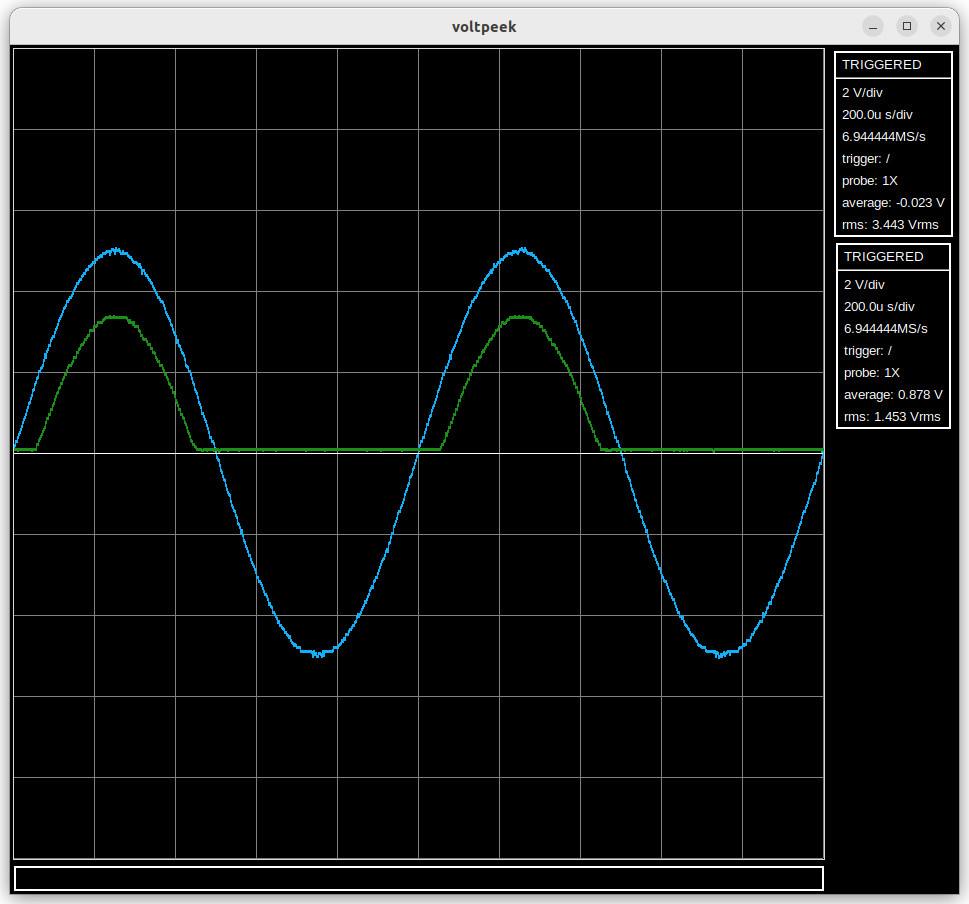
Task: Expand the channel 1 measurement panel
Action: pos(893,145)
